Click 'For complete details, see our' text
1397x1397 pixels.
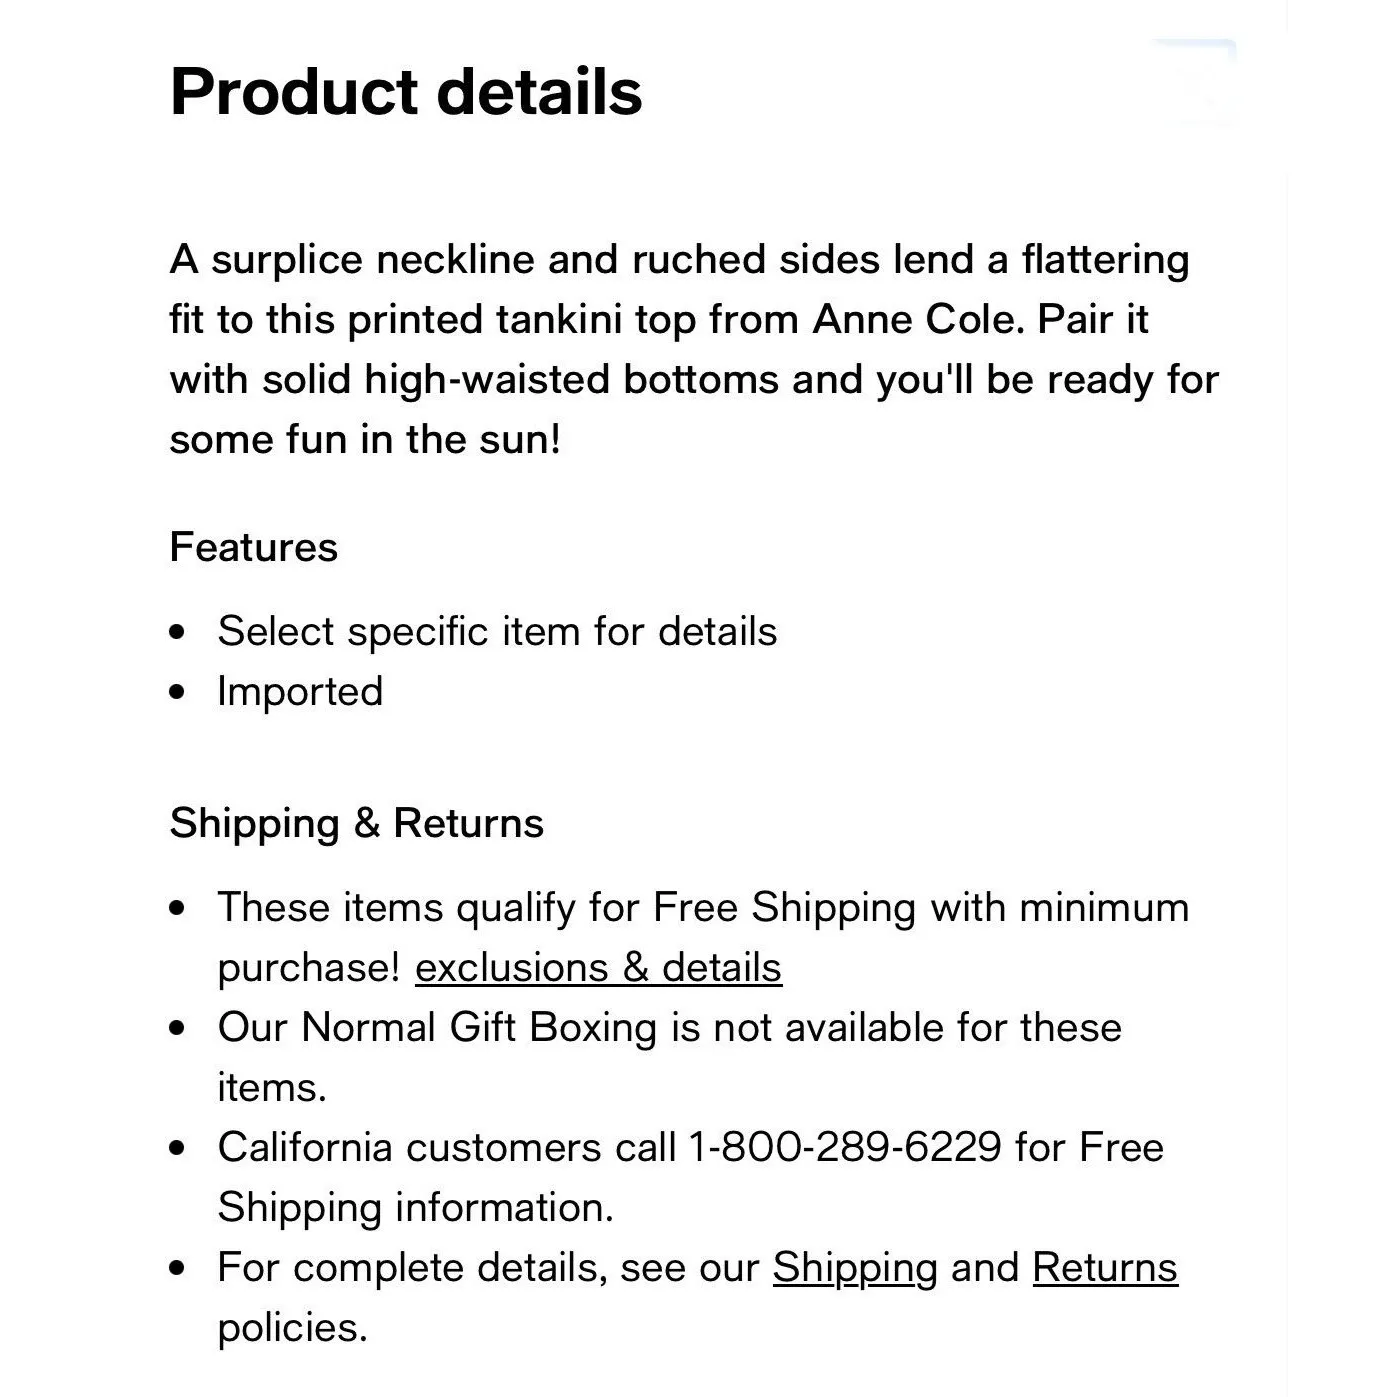click(488, 1268)
